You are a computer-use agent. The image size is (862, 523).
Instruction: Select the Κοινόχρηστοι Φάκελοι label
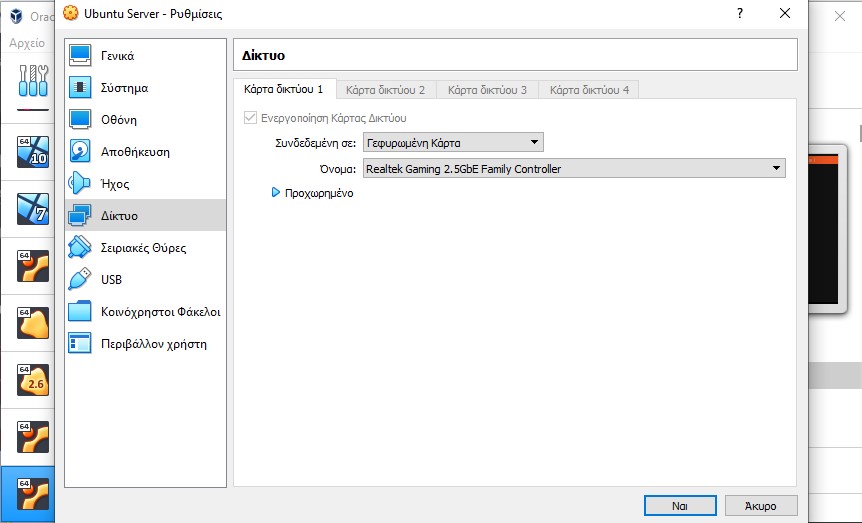161,312
